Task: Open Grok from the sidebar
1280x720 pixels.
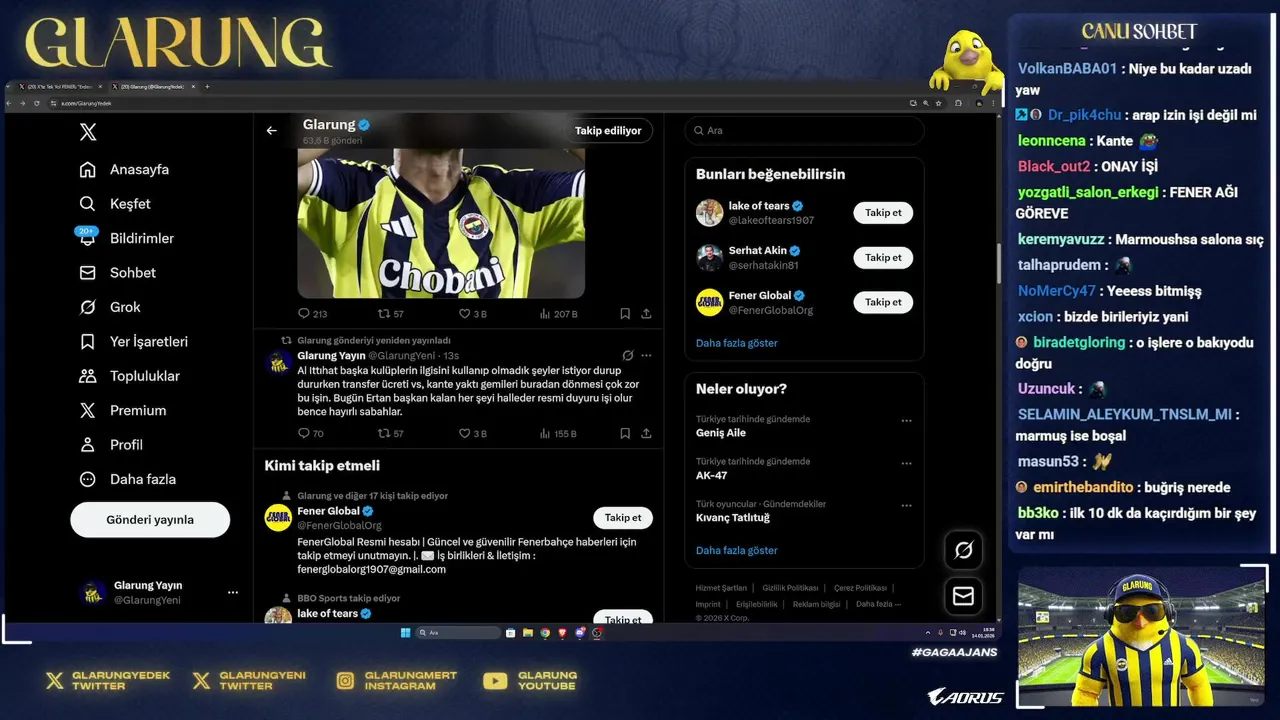Action: pos(110,307)
